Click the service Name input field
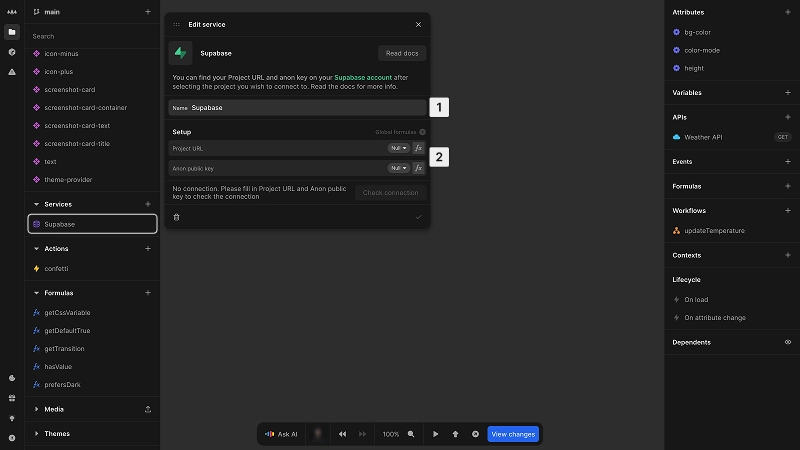800x450 pixels. [x=297, y=108]
